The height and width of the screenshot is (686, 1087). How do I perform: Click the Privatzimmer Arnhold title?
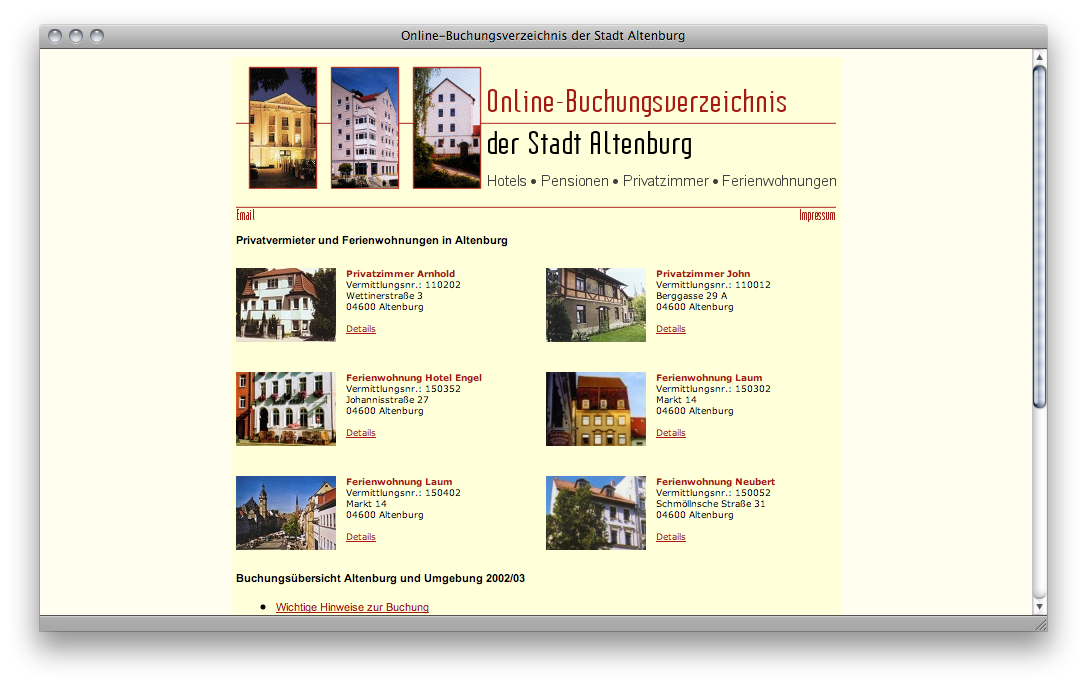[x=400, y=273]
